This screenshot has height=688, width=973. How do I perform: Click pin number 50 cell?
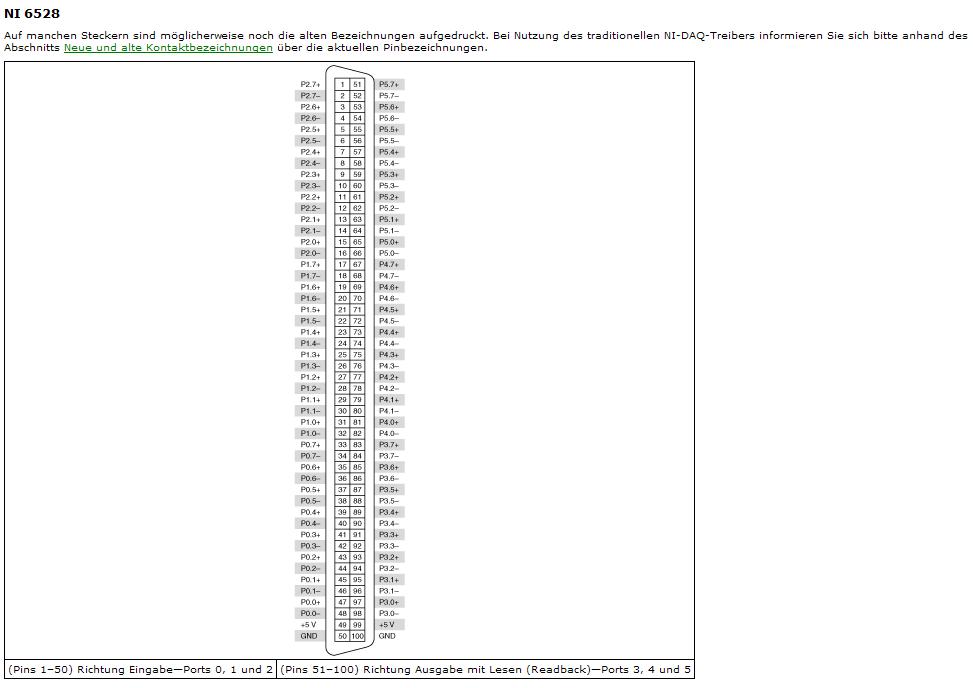point(342,636)
